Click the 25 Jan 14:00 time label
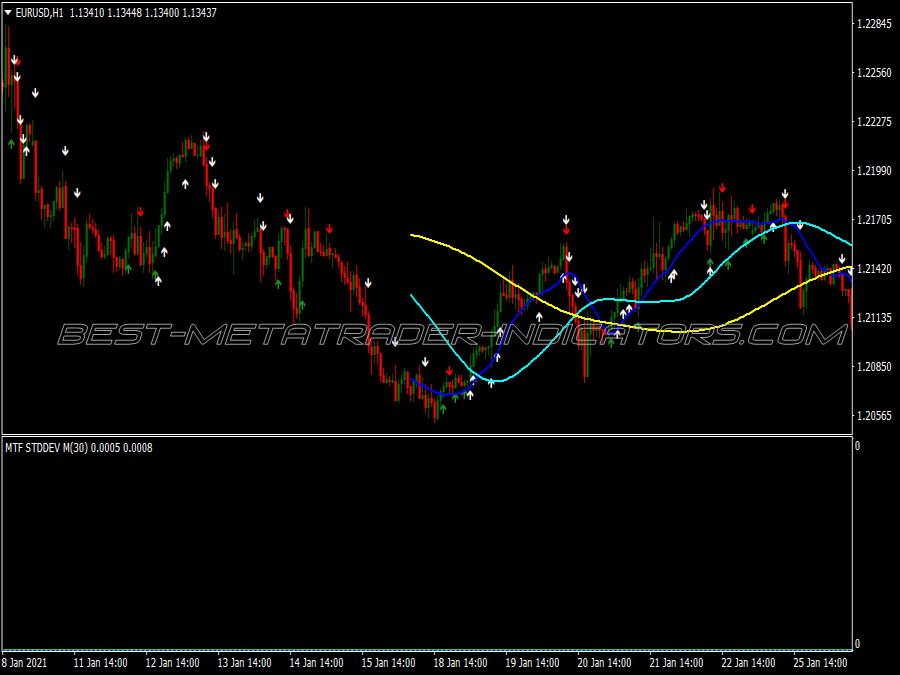The width and height of the screenshot is (900, 675). tap(820, 662)
